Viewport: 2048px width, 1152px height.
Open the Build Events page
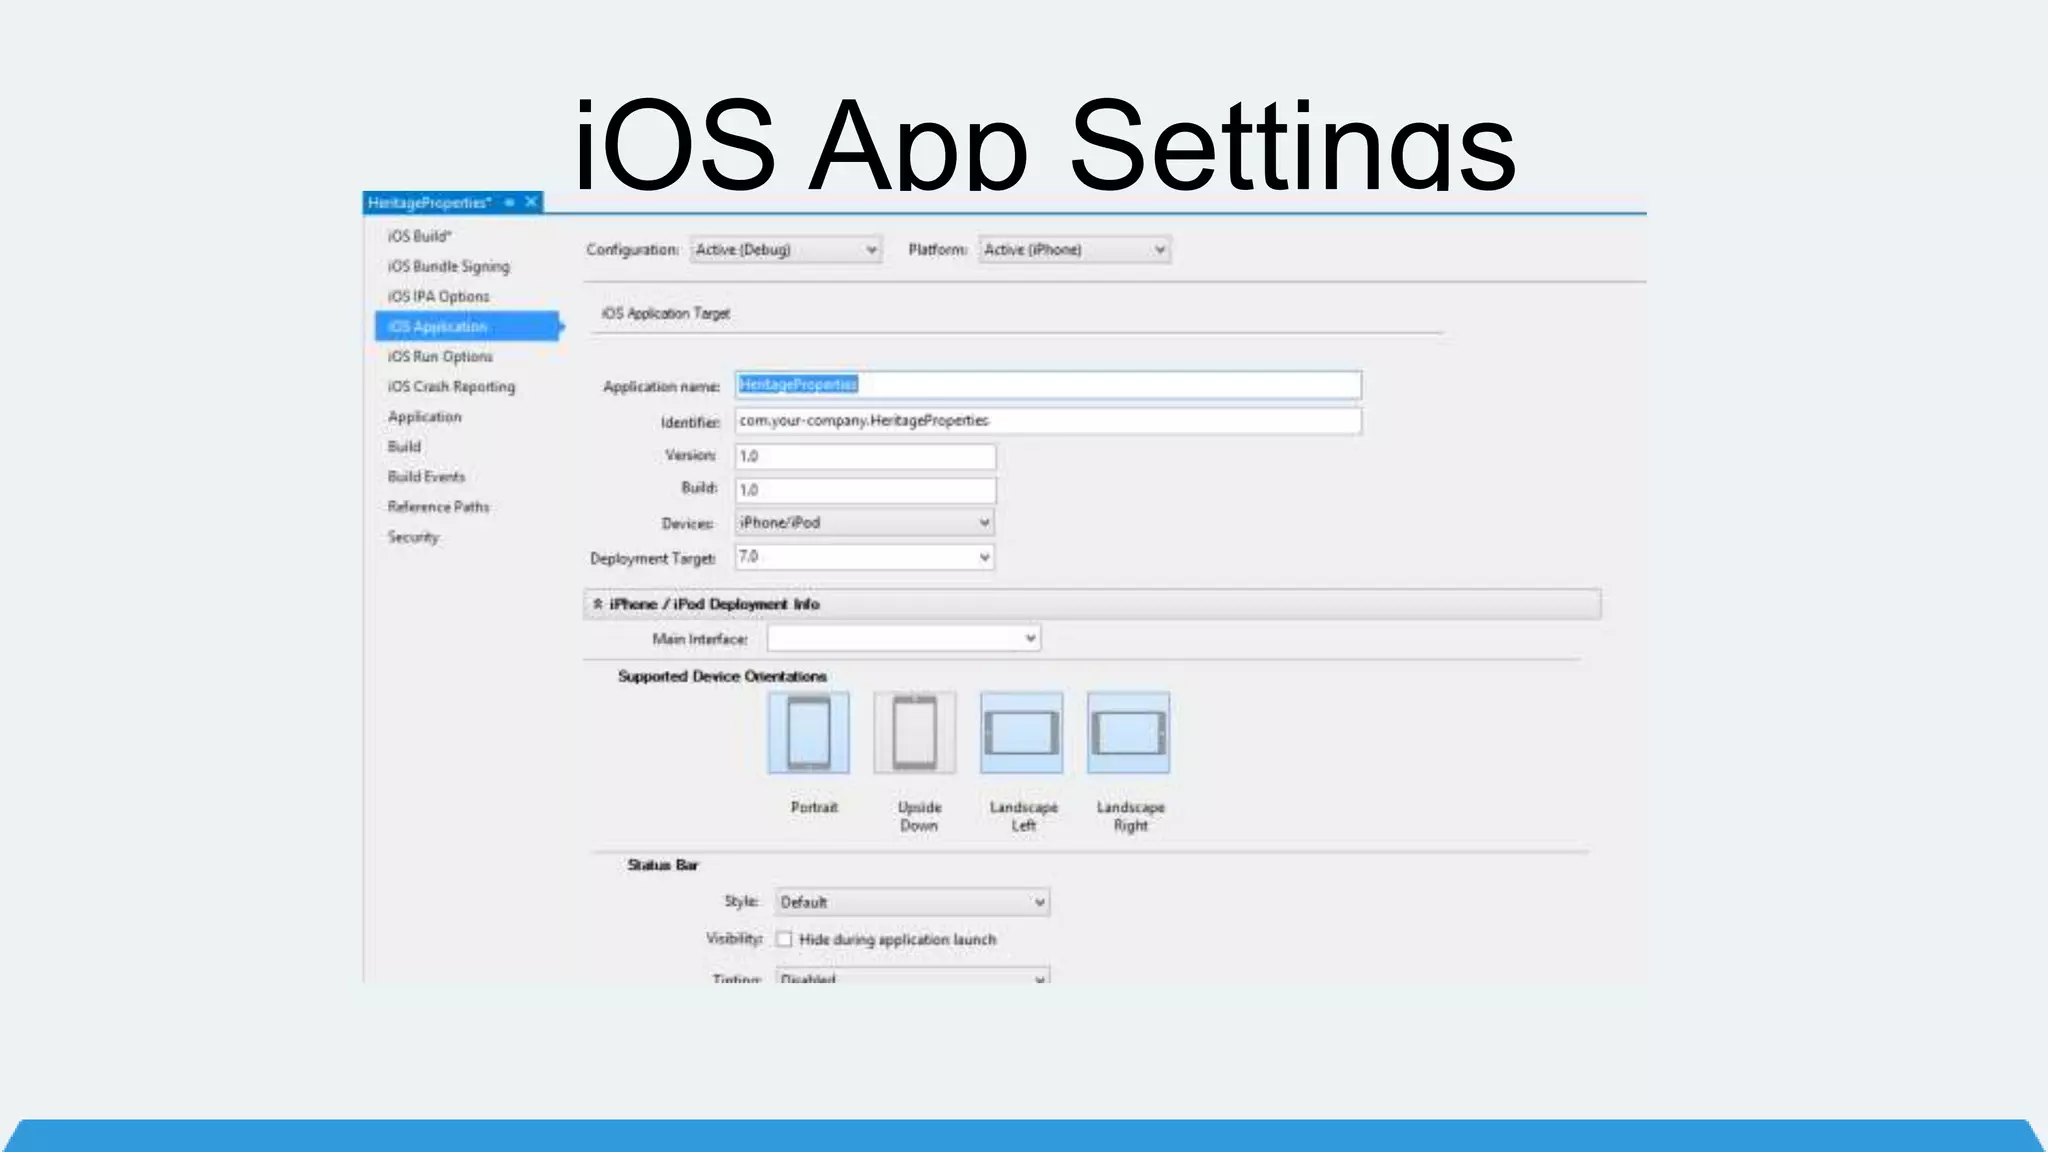426,476
